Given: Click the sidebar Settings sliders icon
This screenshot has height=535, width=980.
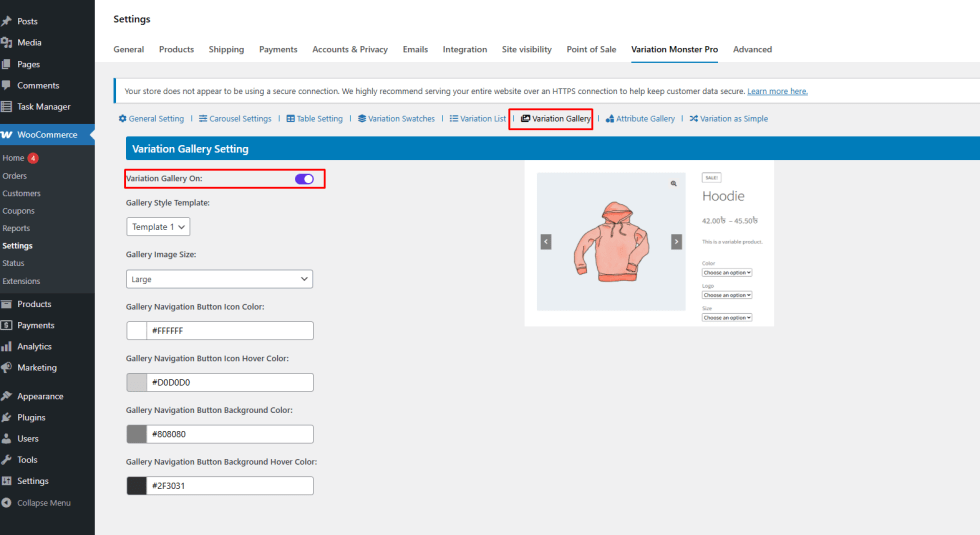Looking at the screenshot, I should pos(6,481).
